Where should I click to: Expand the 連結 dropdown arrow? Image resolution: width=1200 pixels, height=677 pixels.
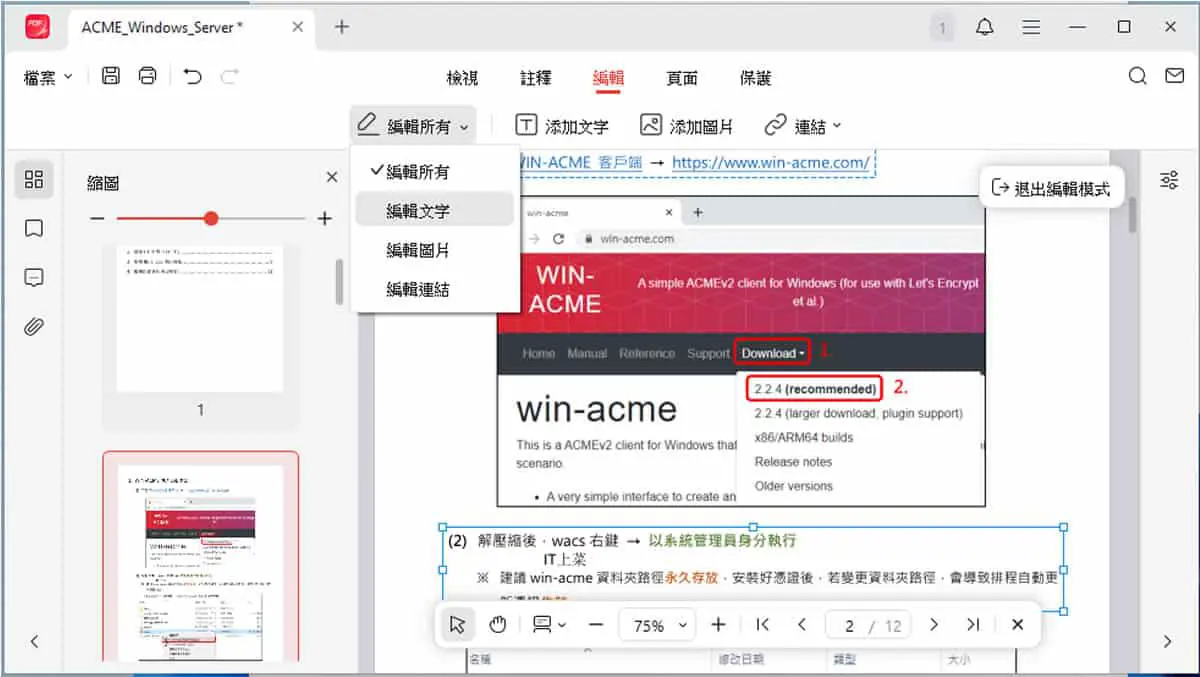point(837,126)
